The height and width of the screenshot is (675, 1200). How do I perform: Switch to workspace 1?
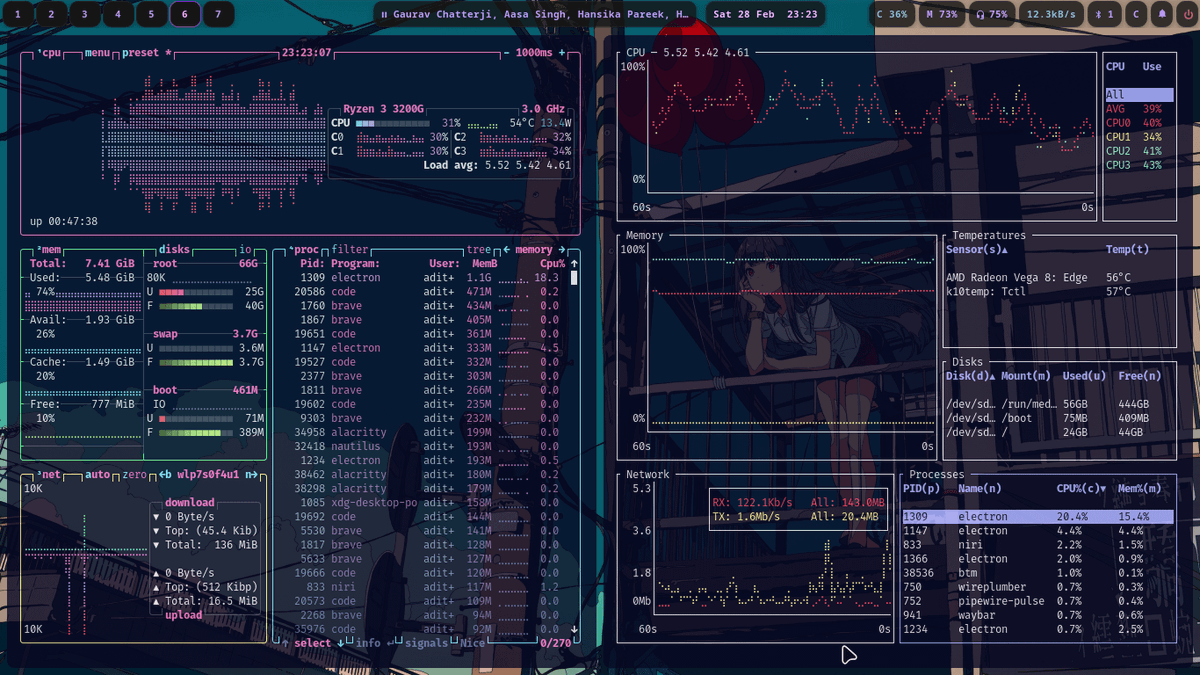pyautogui.click(x=18, y=14)
